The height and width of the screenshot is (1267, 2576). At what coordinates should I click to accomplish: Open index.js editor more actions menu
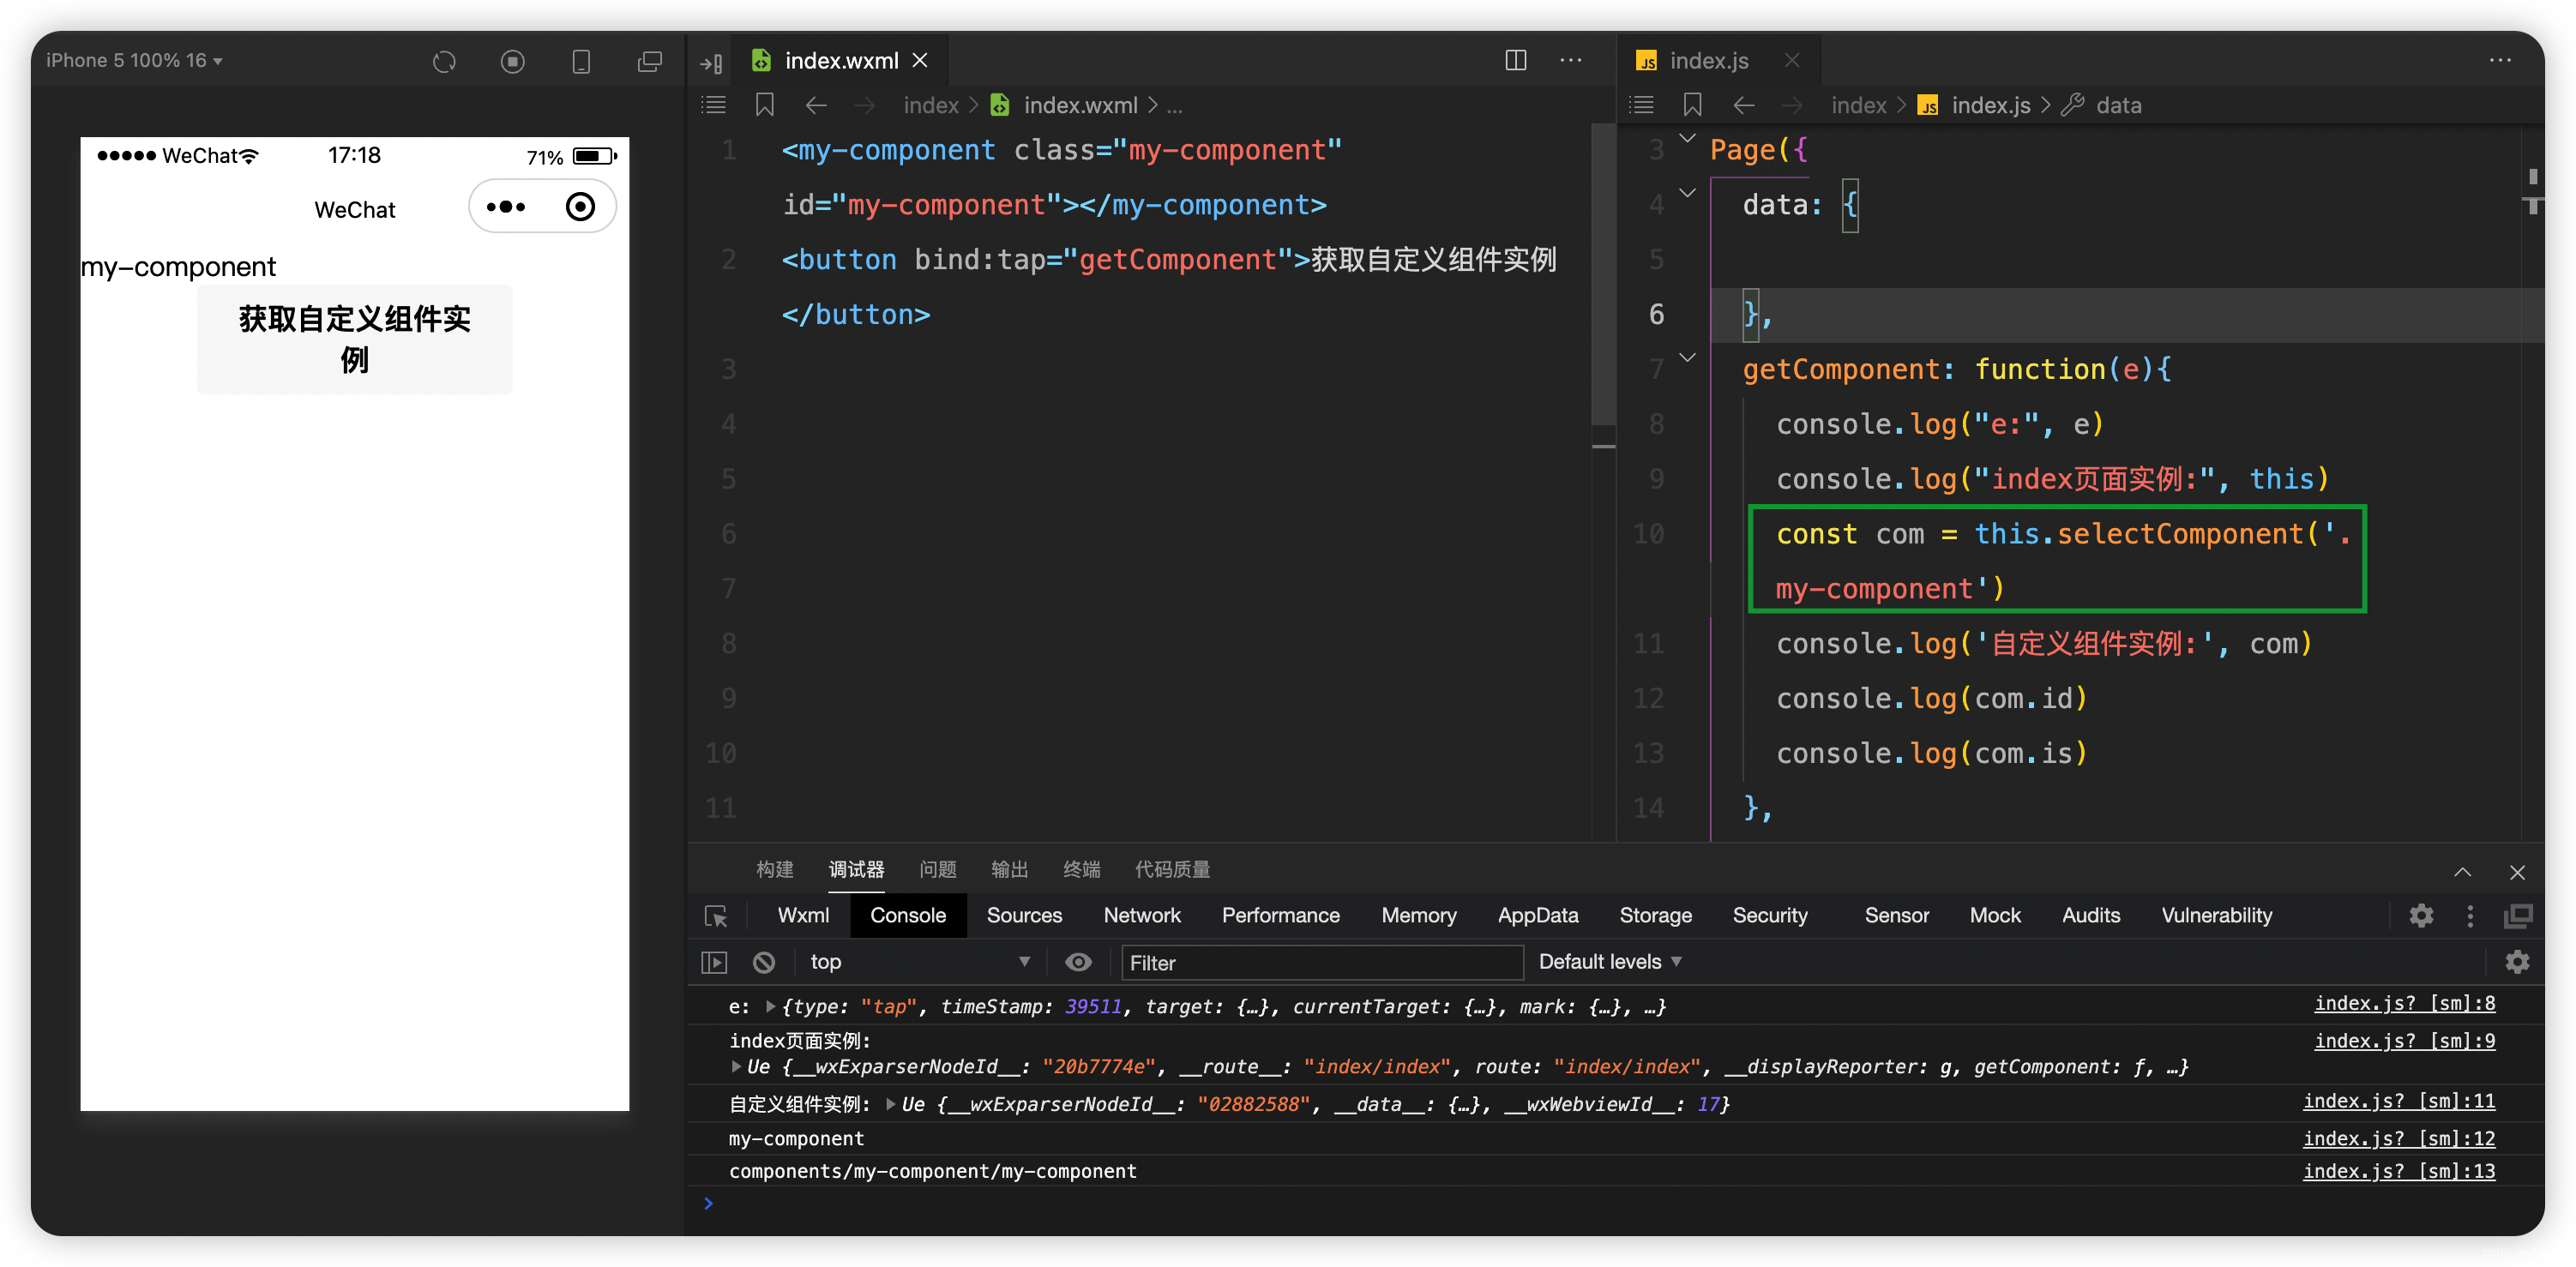[x=2500, y=60]
